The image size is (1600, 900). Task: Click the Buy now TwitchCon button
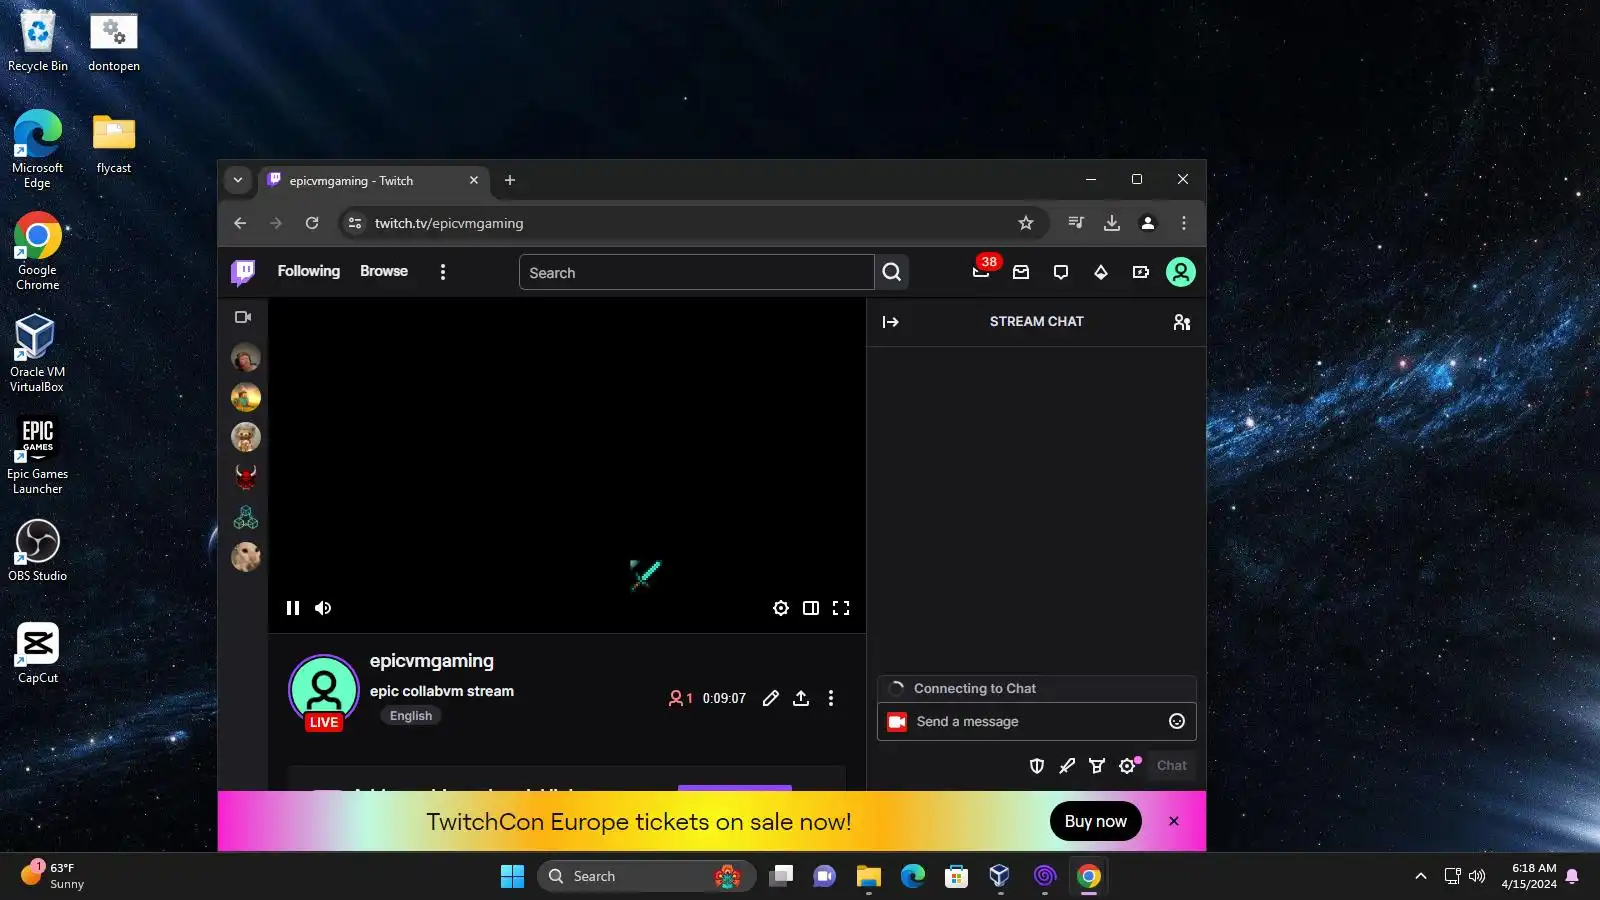click(1096, 821)
